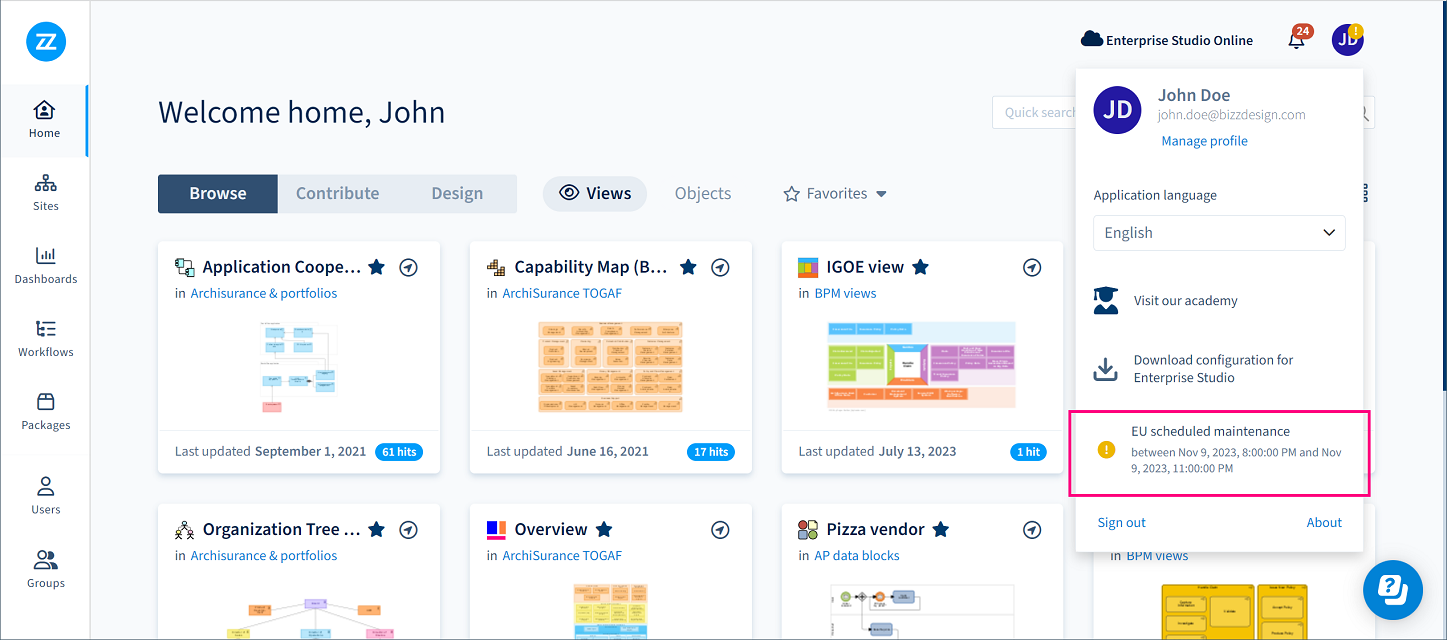
Task: Switch to the Contribute tab
Action: pyautogui.click(x=337, y=194)
